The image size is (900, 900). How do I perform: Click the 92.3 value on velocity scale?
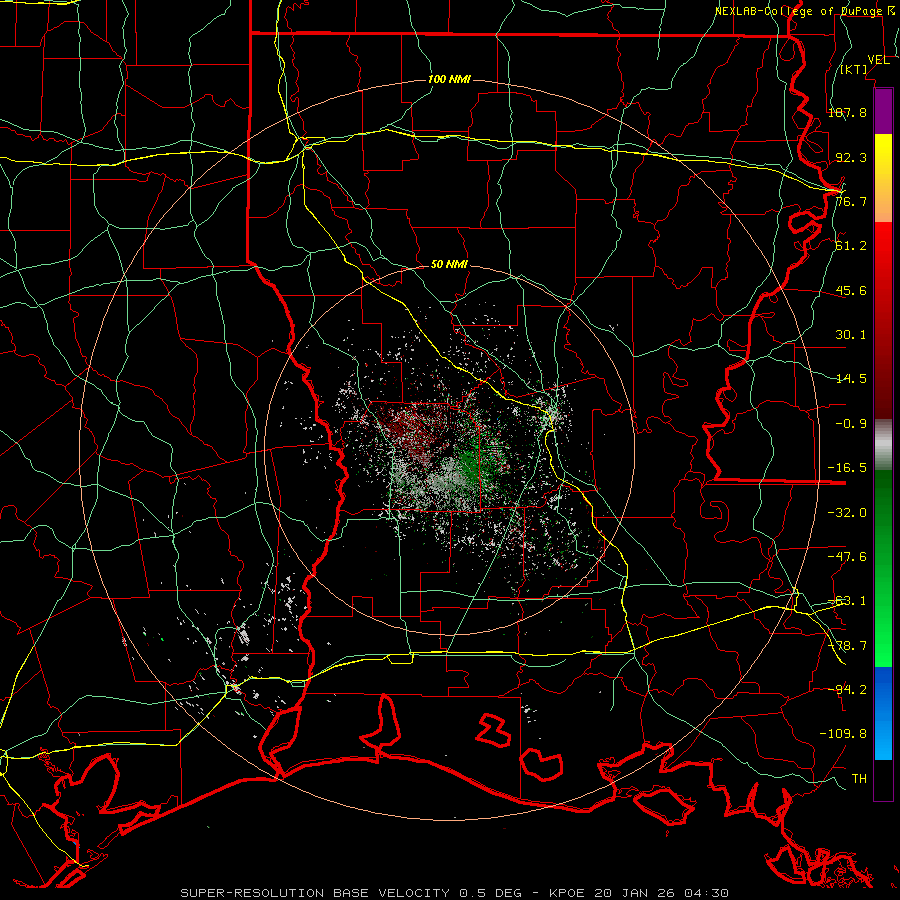point(851,157)
